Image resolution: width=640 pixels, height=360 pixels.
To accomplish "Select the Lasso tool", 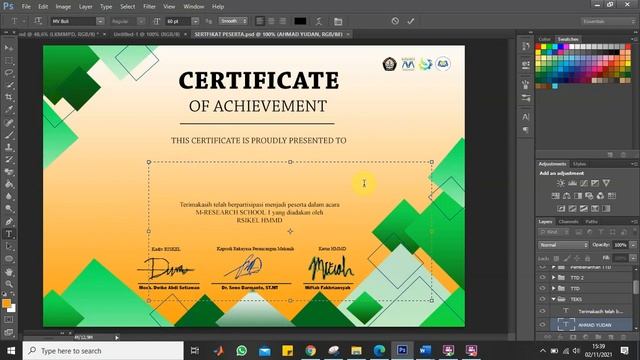I will tap(9, 73).
